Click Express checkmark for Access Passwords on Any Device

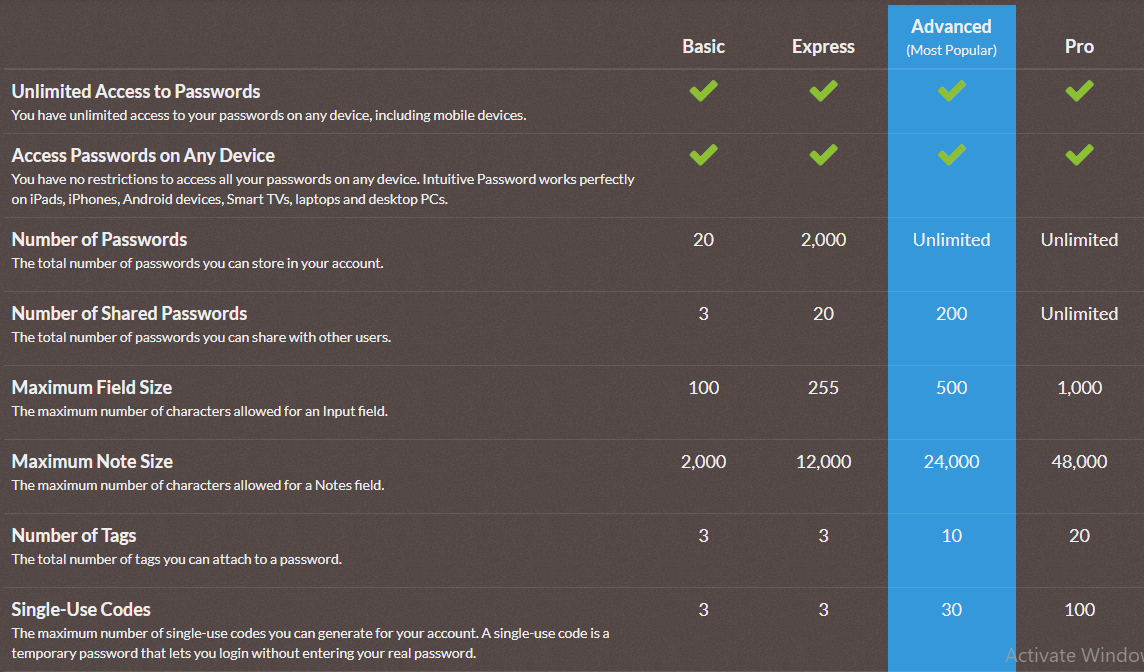point(823,155)
